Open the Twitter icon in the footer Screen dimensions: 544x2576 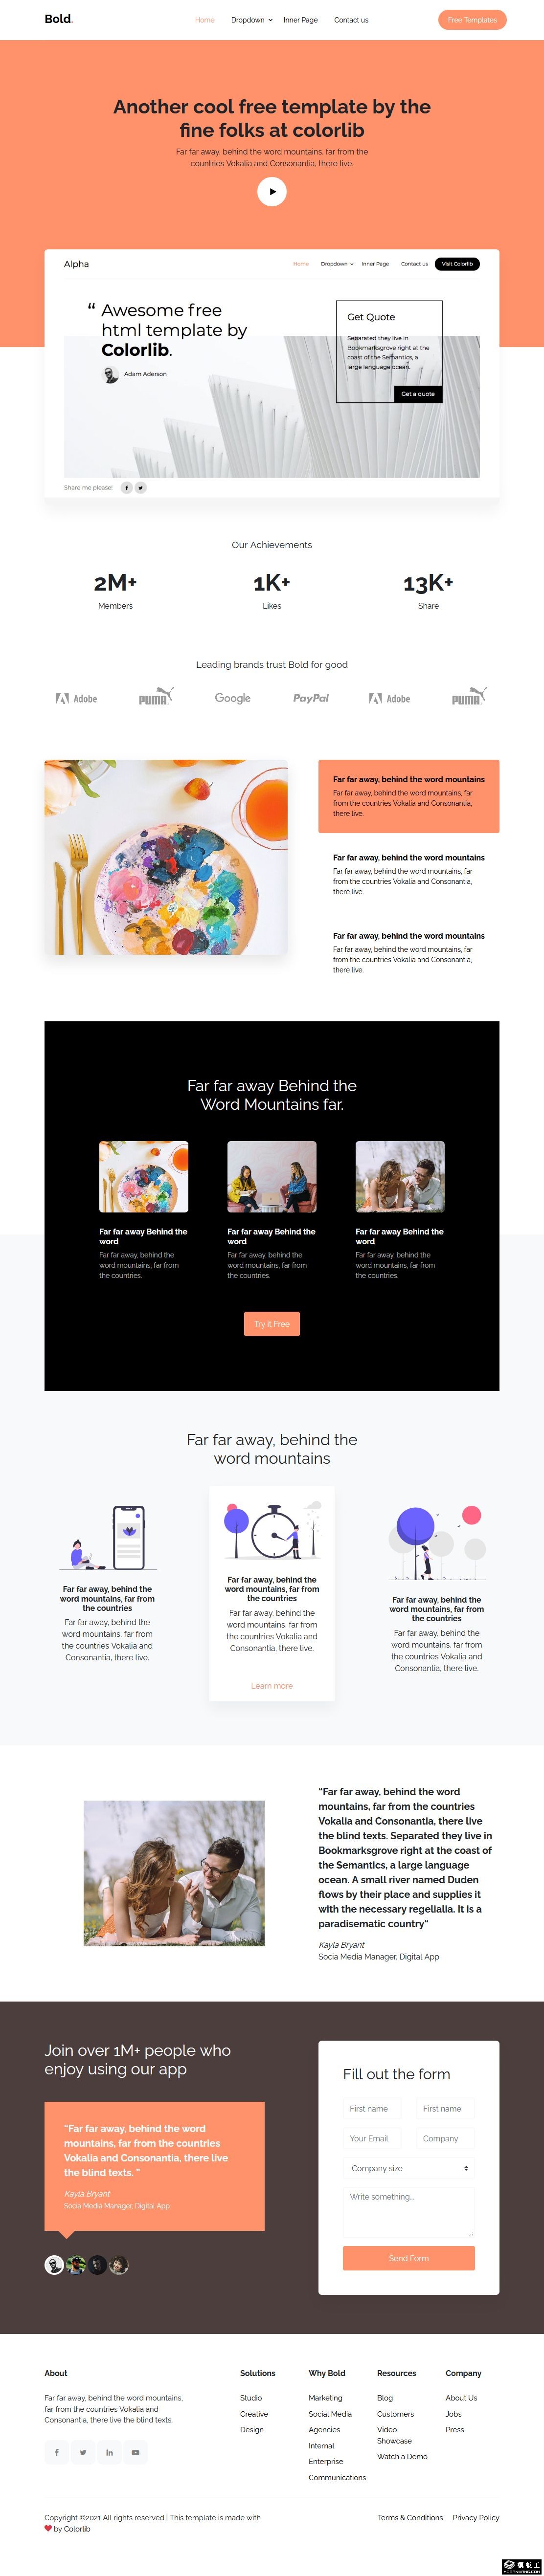83,2452
